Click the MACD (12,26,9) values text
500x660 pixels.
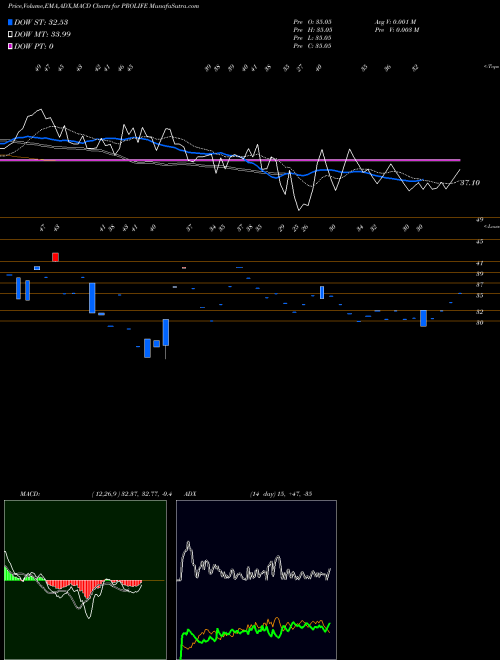(132, 494)
